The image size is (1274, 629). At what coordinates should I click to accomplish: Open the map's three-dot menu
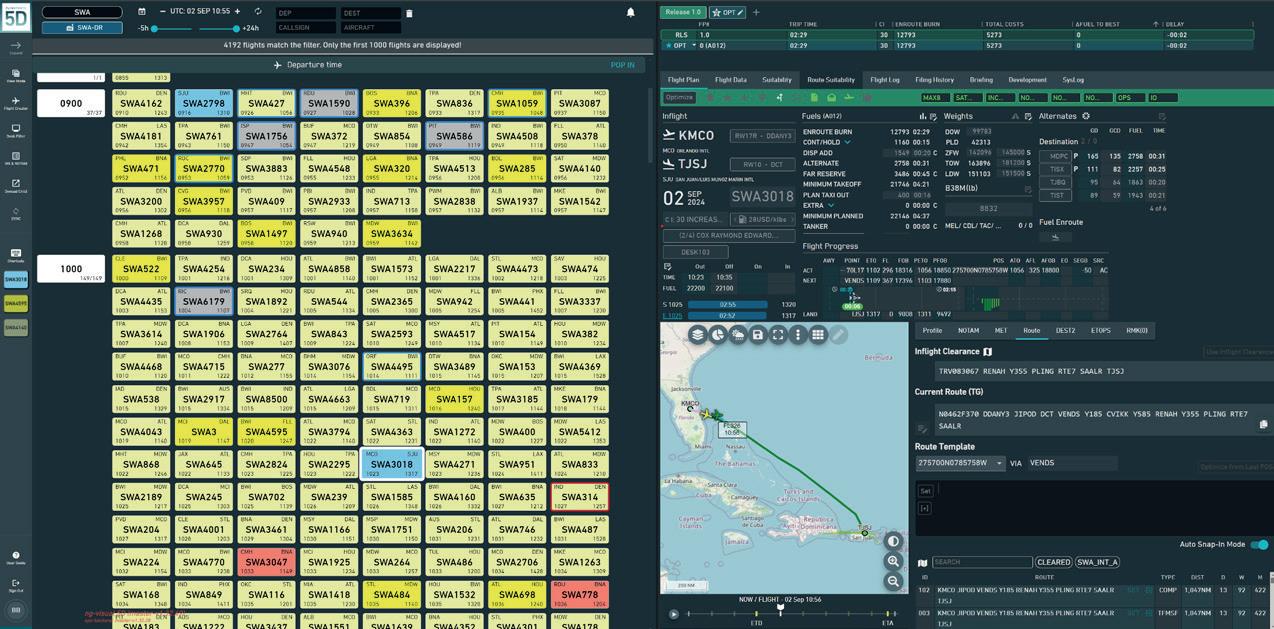point(798,335)
